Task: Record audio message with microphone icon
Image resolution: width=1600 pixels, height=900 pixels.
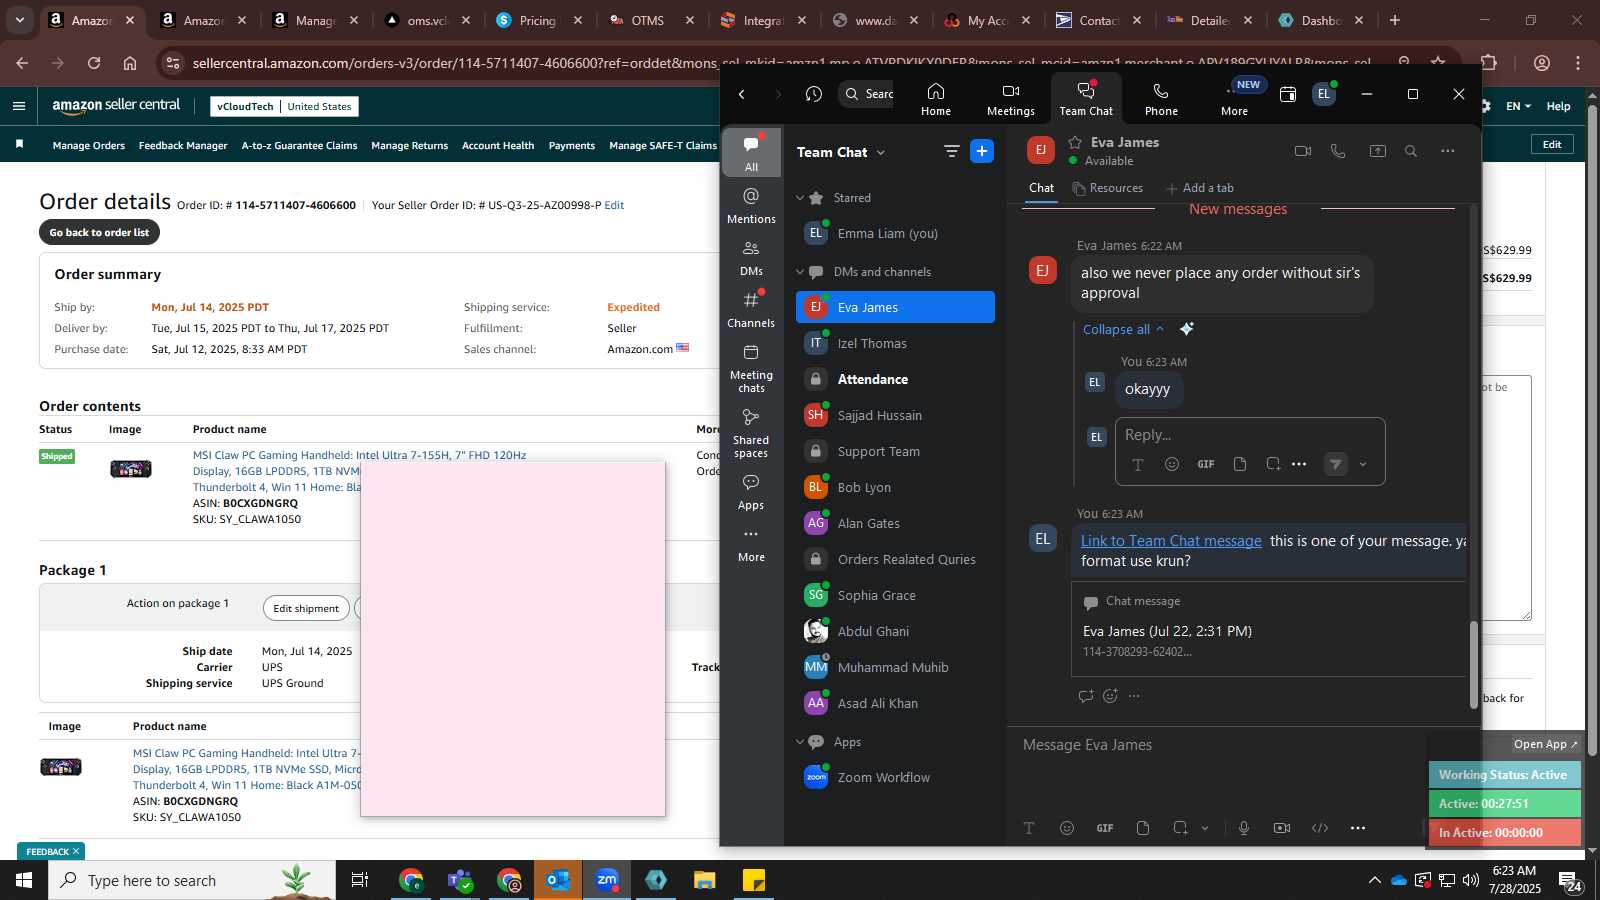Action: pos(1243,828)
